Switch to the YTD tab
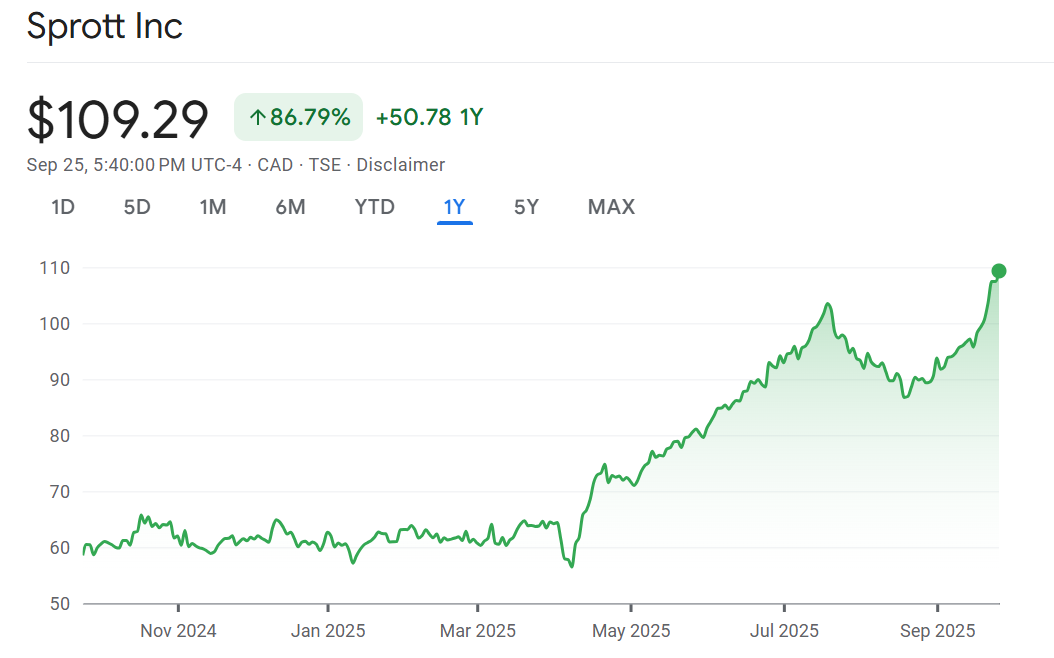Image resolution: width=1054 pixels, height=658 pixels. tap(375, 207)
